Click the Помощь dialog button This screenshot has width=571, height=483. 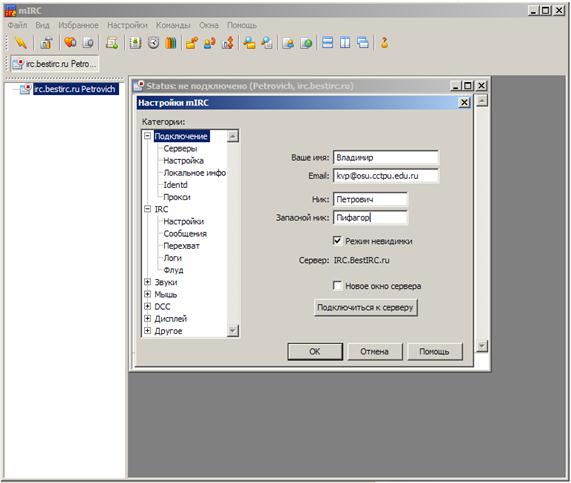[x=435, y=352]
